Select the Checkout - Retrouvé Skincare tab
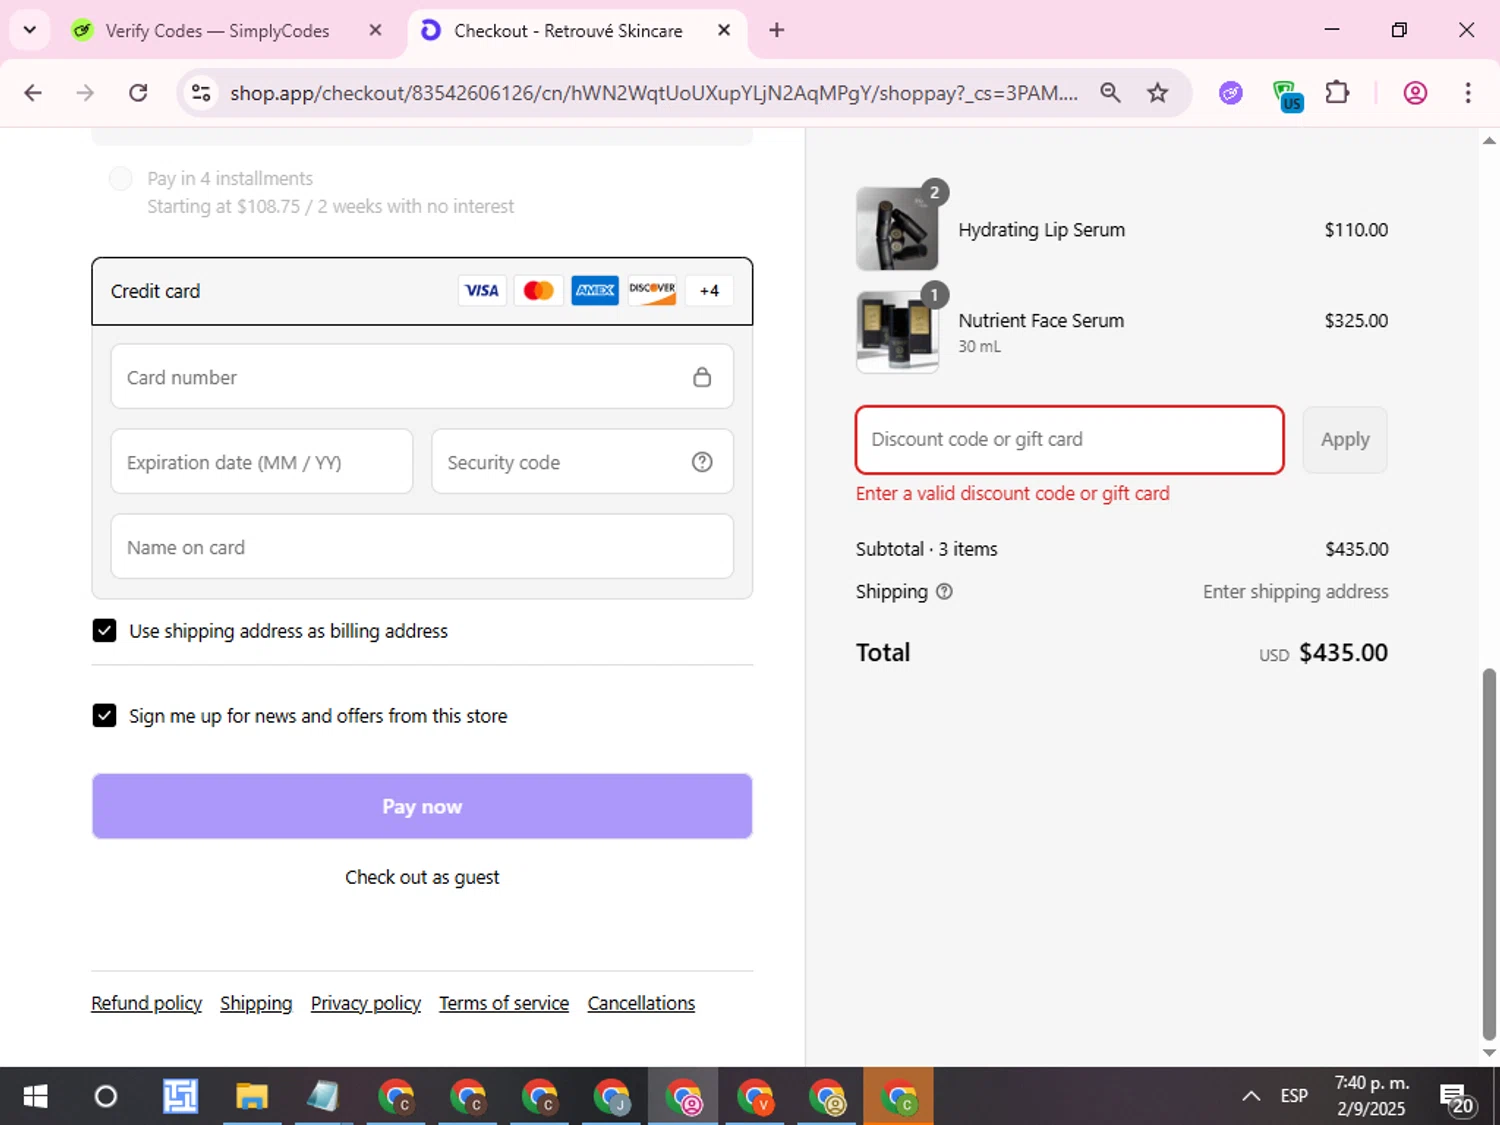Image resolution: width=1500 pixels, height=1125 pixels. click(x=568, y=31)
